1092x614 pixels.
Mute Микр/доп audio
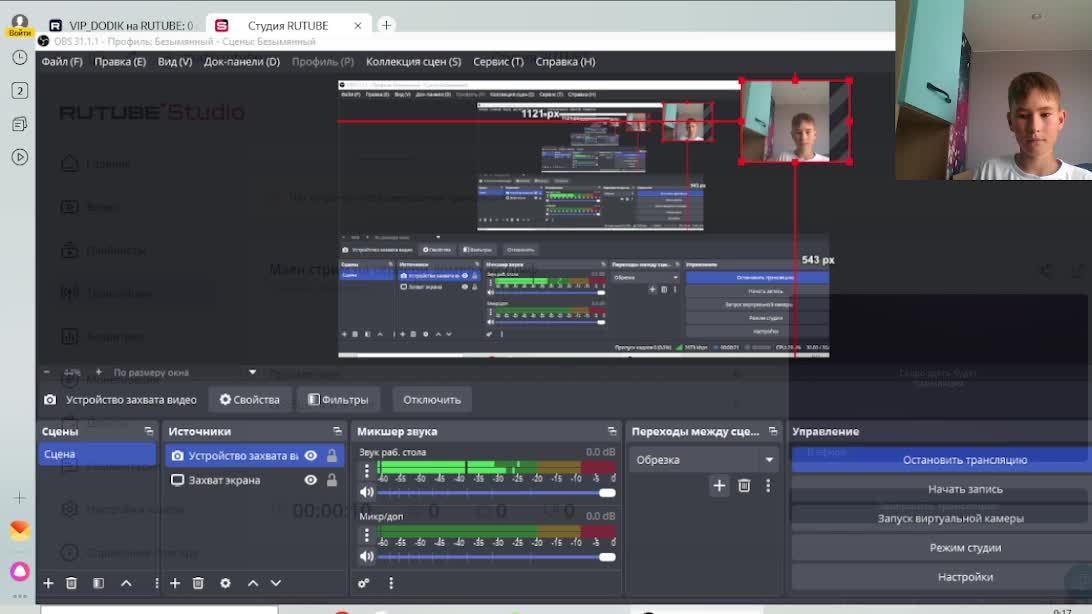pyautogui.click(x=366, y=556)
